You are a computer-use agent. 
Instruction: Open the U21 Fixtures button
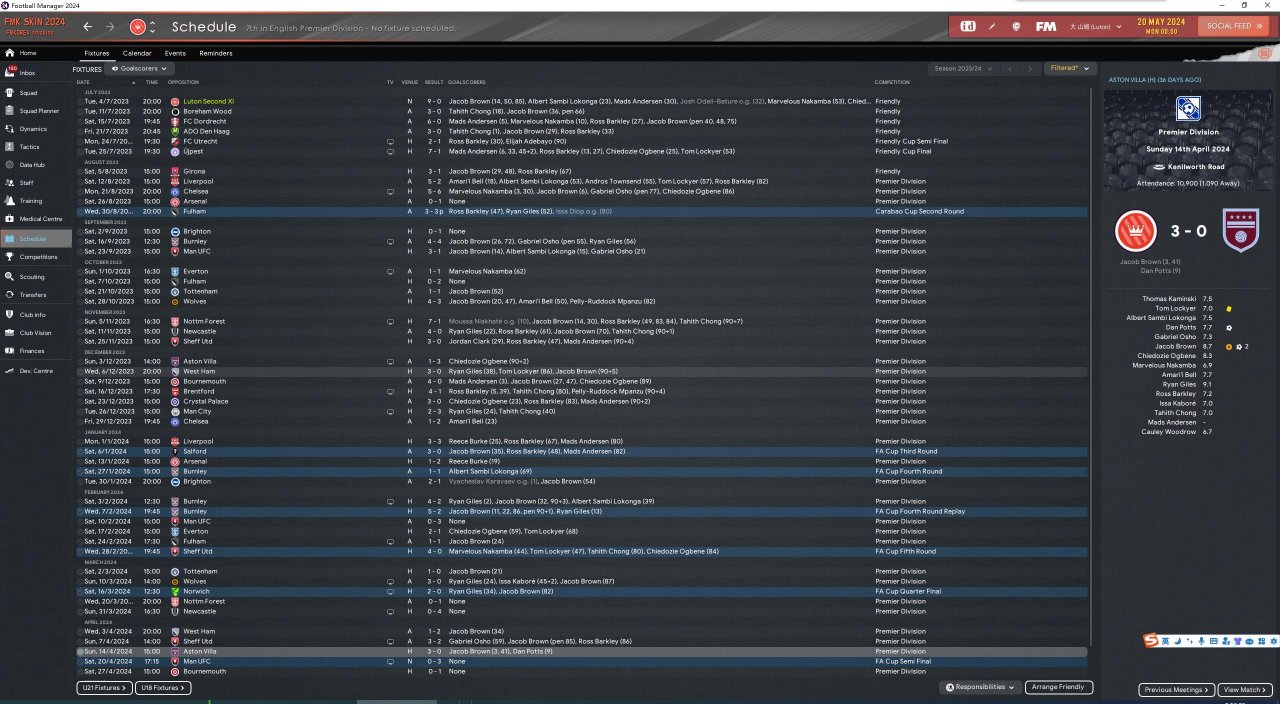[x=103, y=688]
